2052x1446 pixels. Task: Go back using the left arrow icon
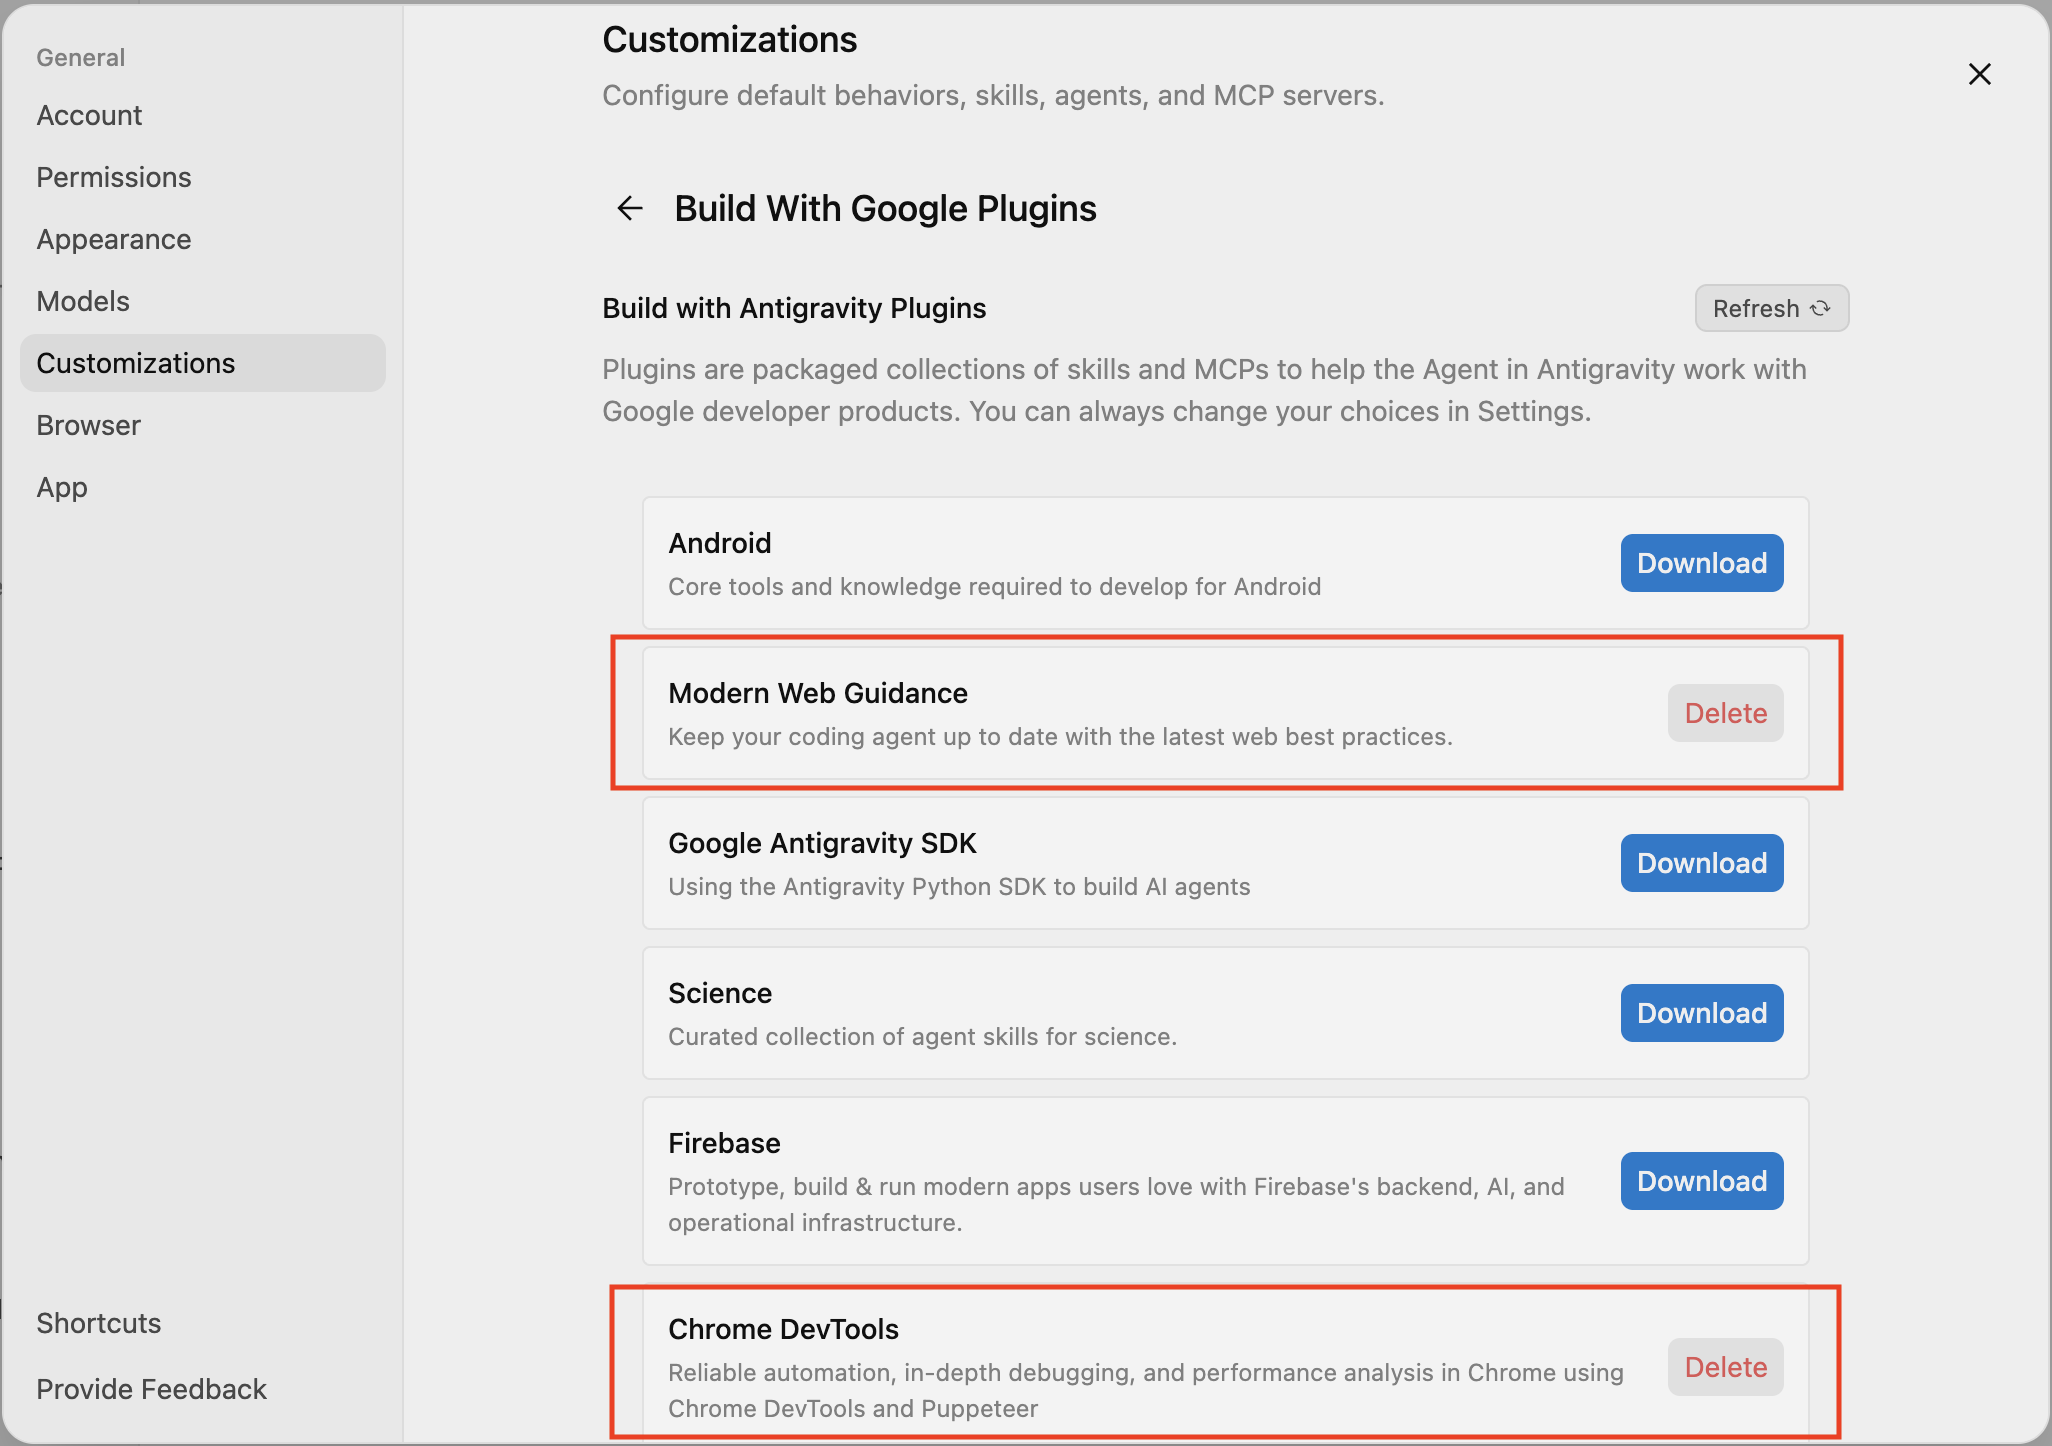[630, 208]
